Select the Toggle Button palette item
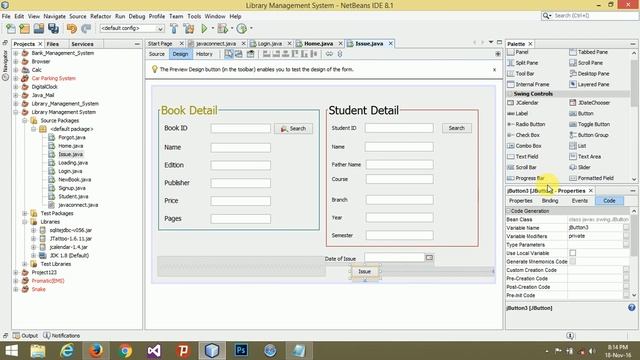Screen dimensions: 640x360 (x=589, y=124)
